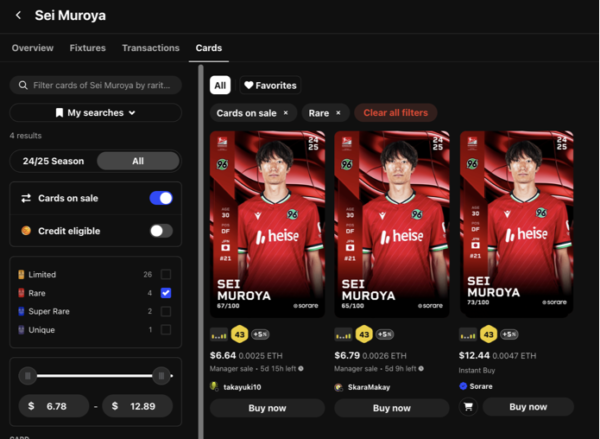Click the 43 score badge on Sorare card

tap(489, 335)
